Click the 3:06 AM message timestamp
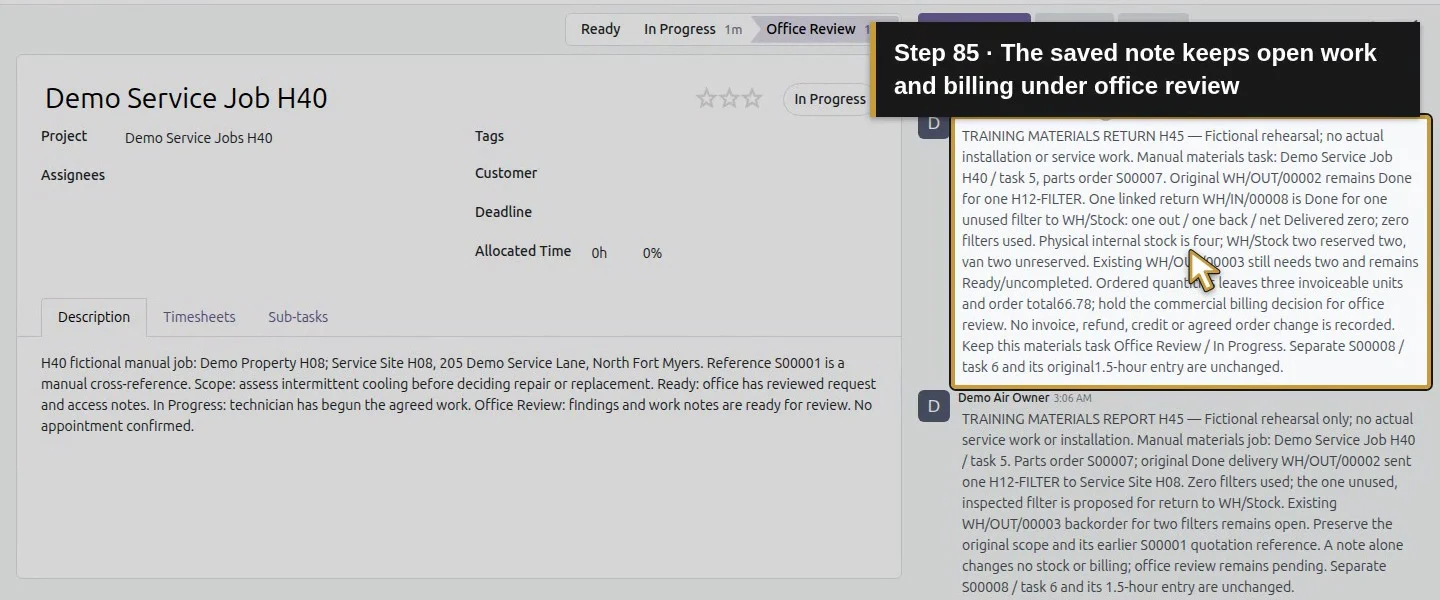Screen dimensions: 1440x600 (x=1072, y=398)
